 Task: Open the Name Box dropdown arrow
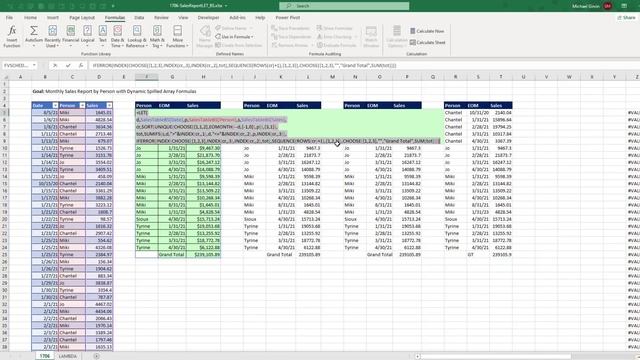pyautogui.click(x=34, y=65)
